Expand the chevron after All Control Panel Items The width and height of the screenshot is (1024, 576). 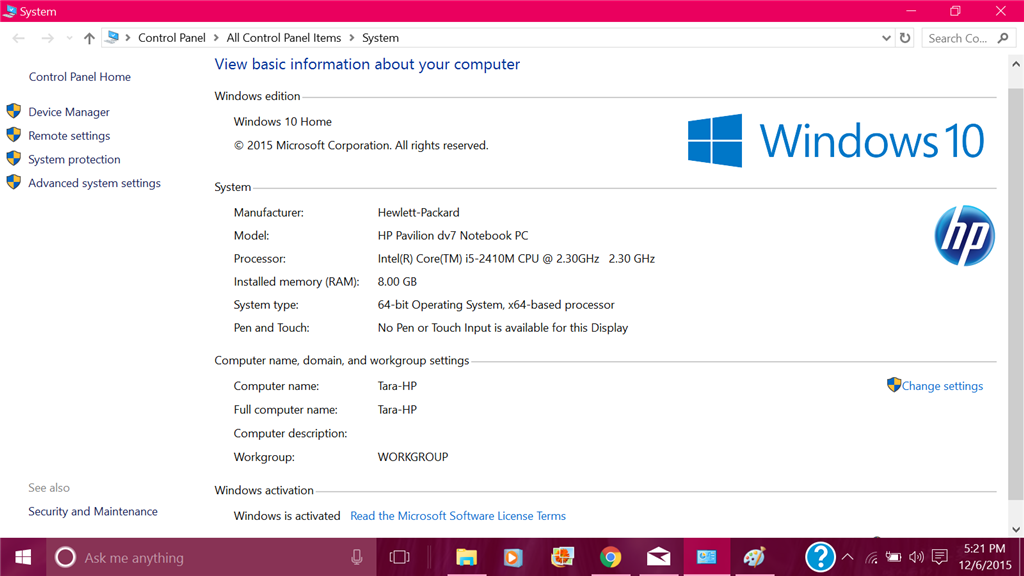click(352, 38)
